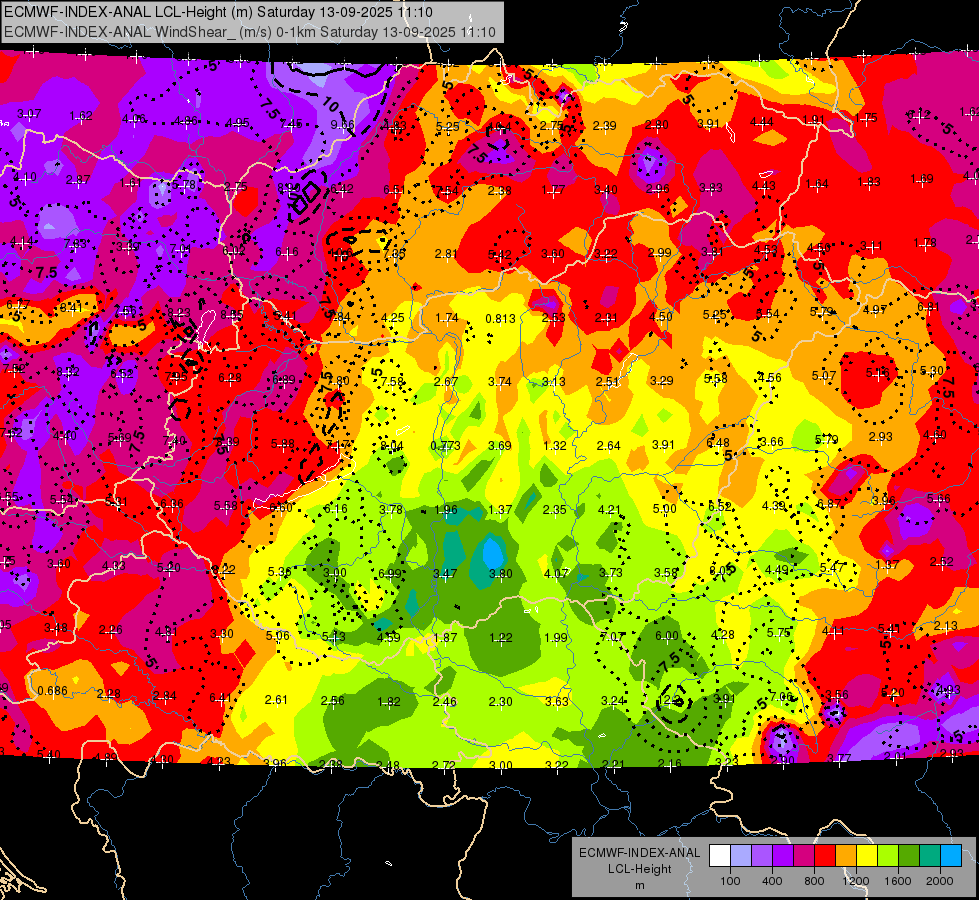This screenshot has height=900, width=979.
Task: Click the wind shear value 2.46
Action: [445, 701]
